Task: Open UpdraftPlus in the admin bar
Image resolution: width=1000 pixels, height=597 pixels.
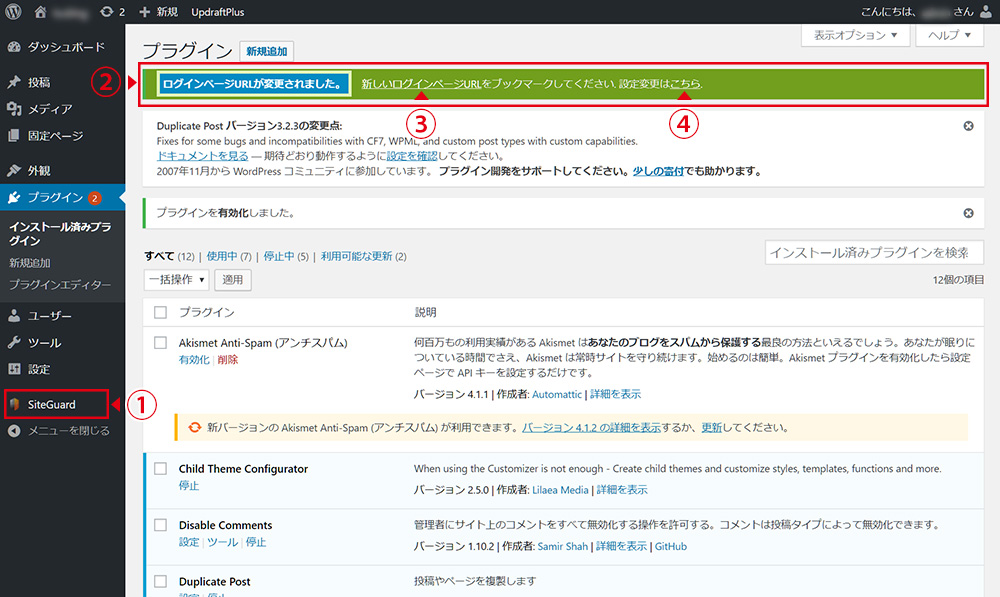Action: pyautogui.click(x=217, y=11)
